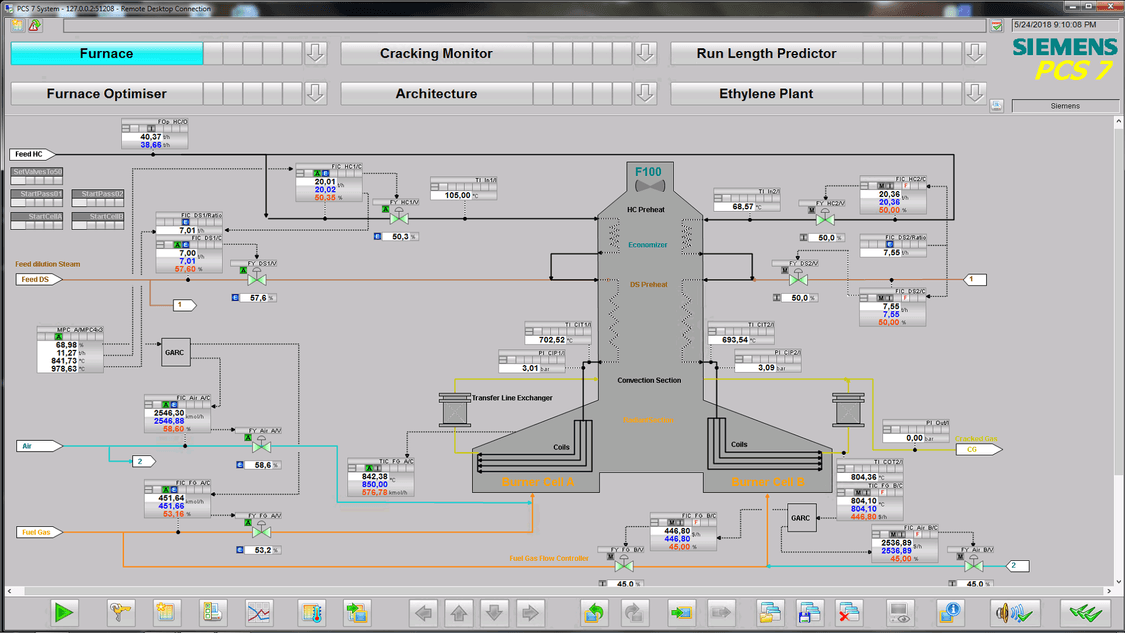Click the save picture composition floppy icon
The width and height of the screenshot is (1125, 633).
(x=808, y=612)
